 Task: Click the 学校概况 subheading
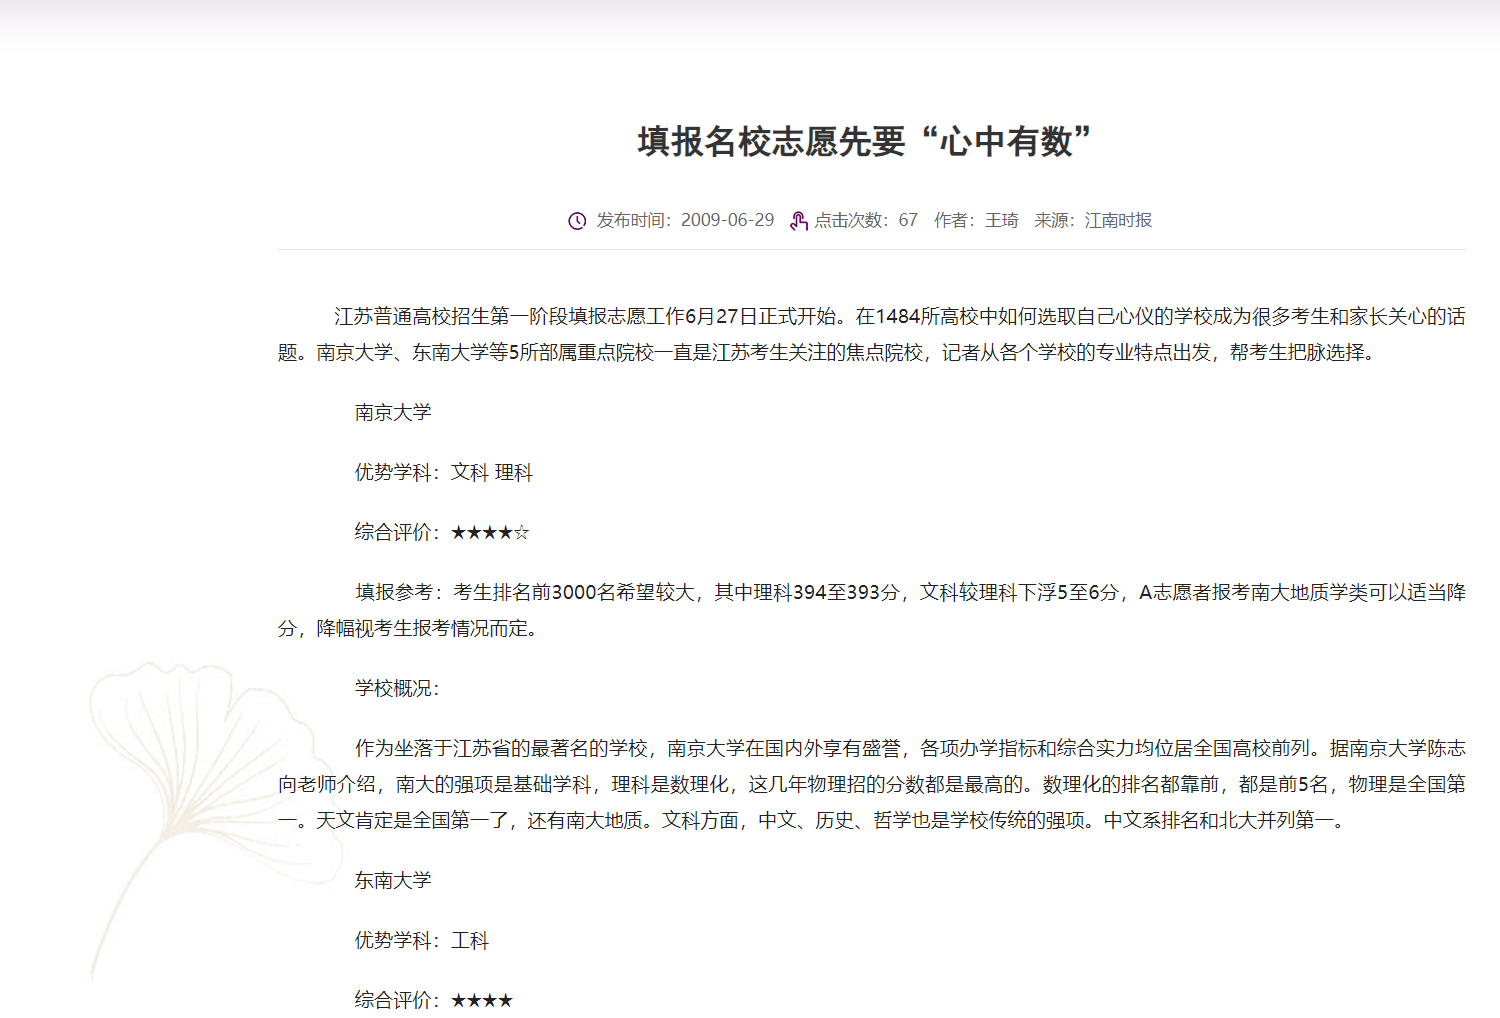[x=396, y=688]
